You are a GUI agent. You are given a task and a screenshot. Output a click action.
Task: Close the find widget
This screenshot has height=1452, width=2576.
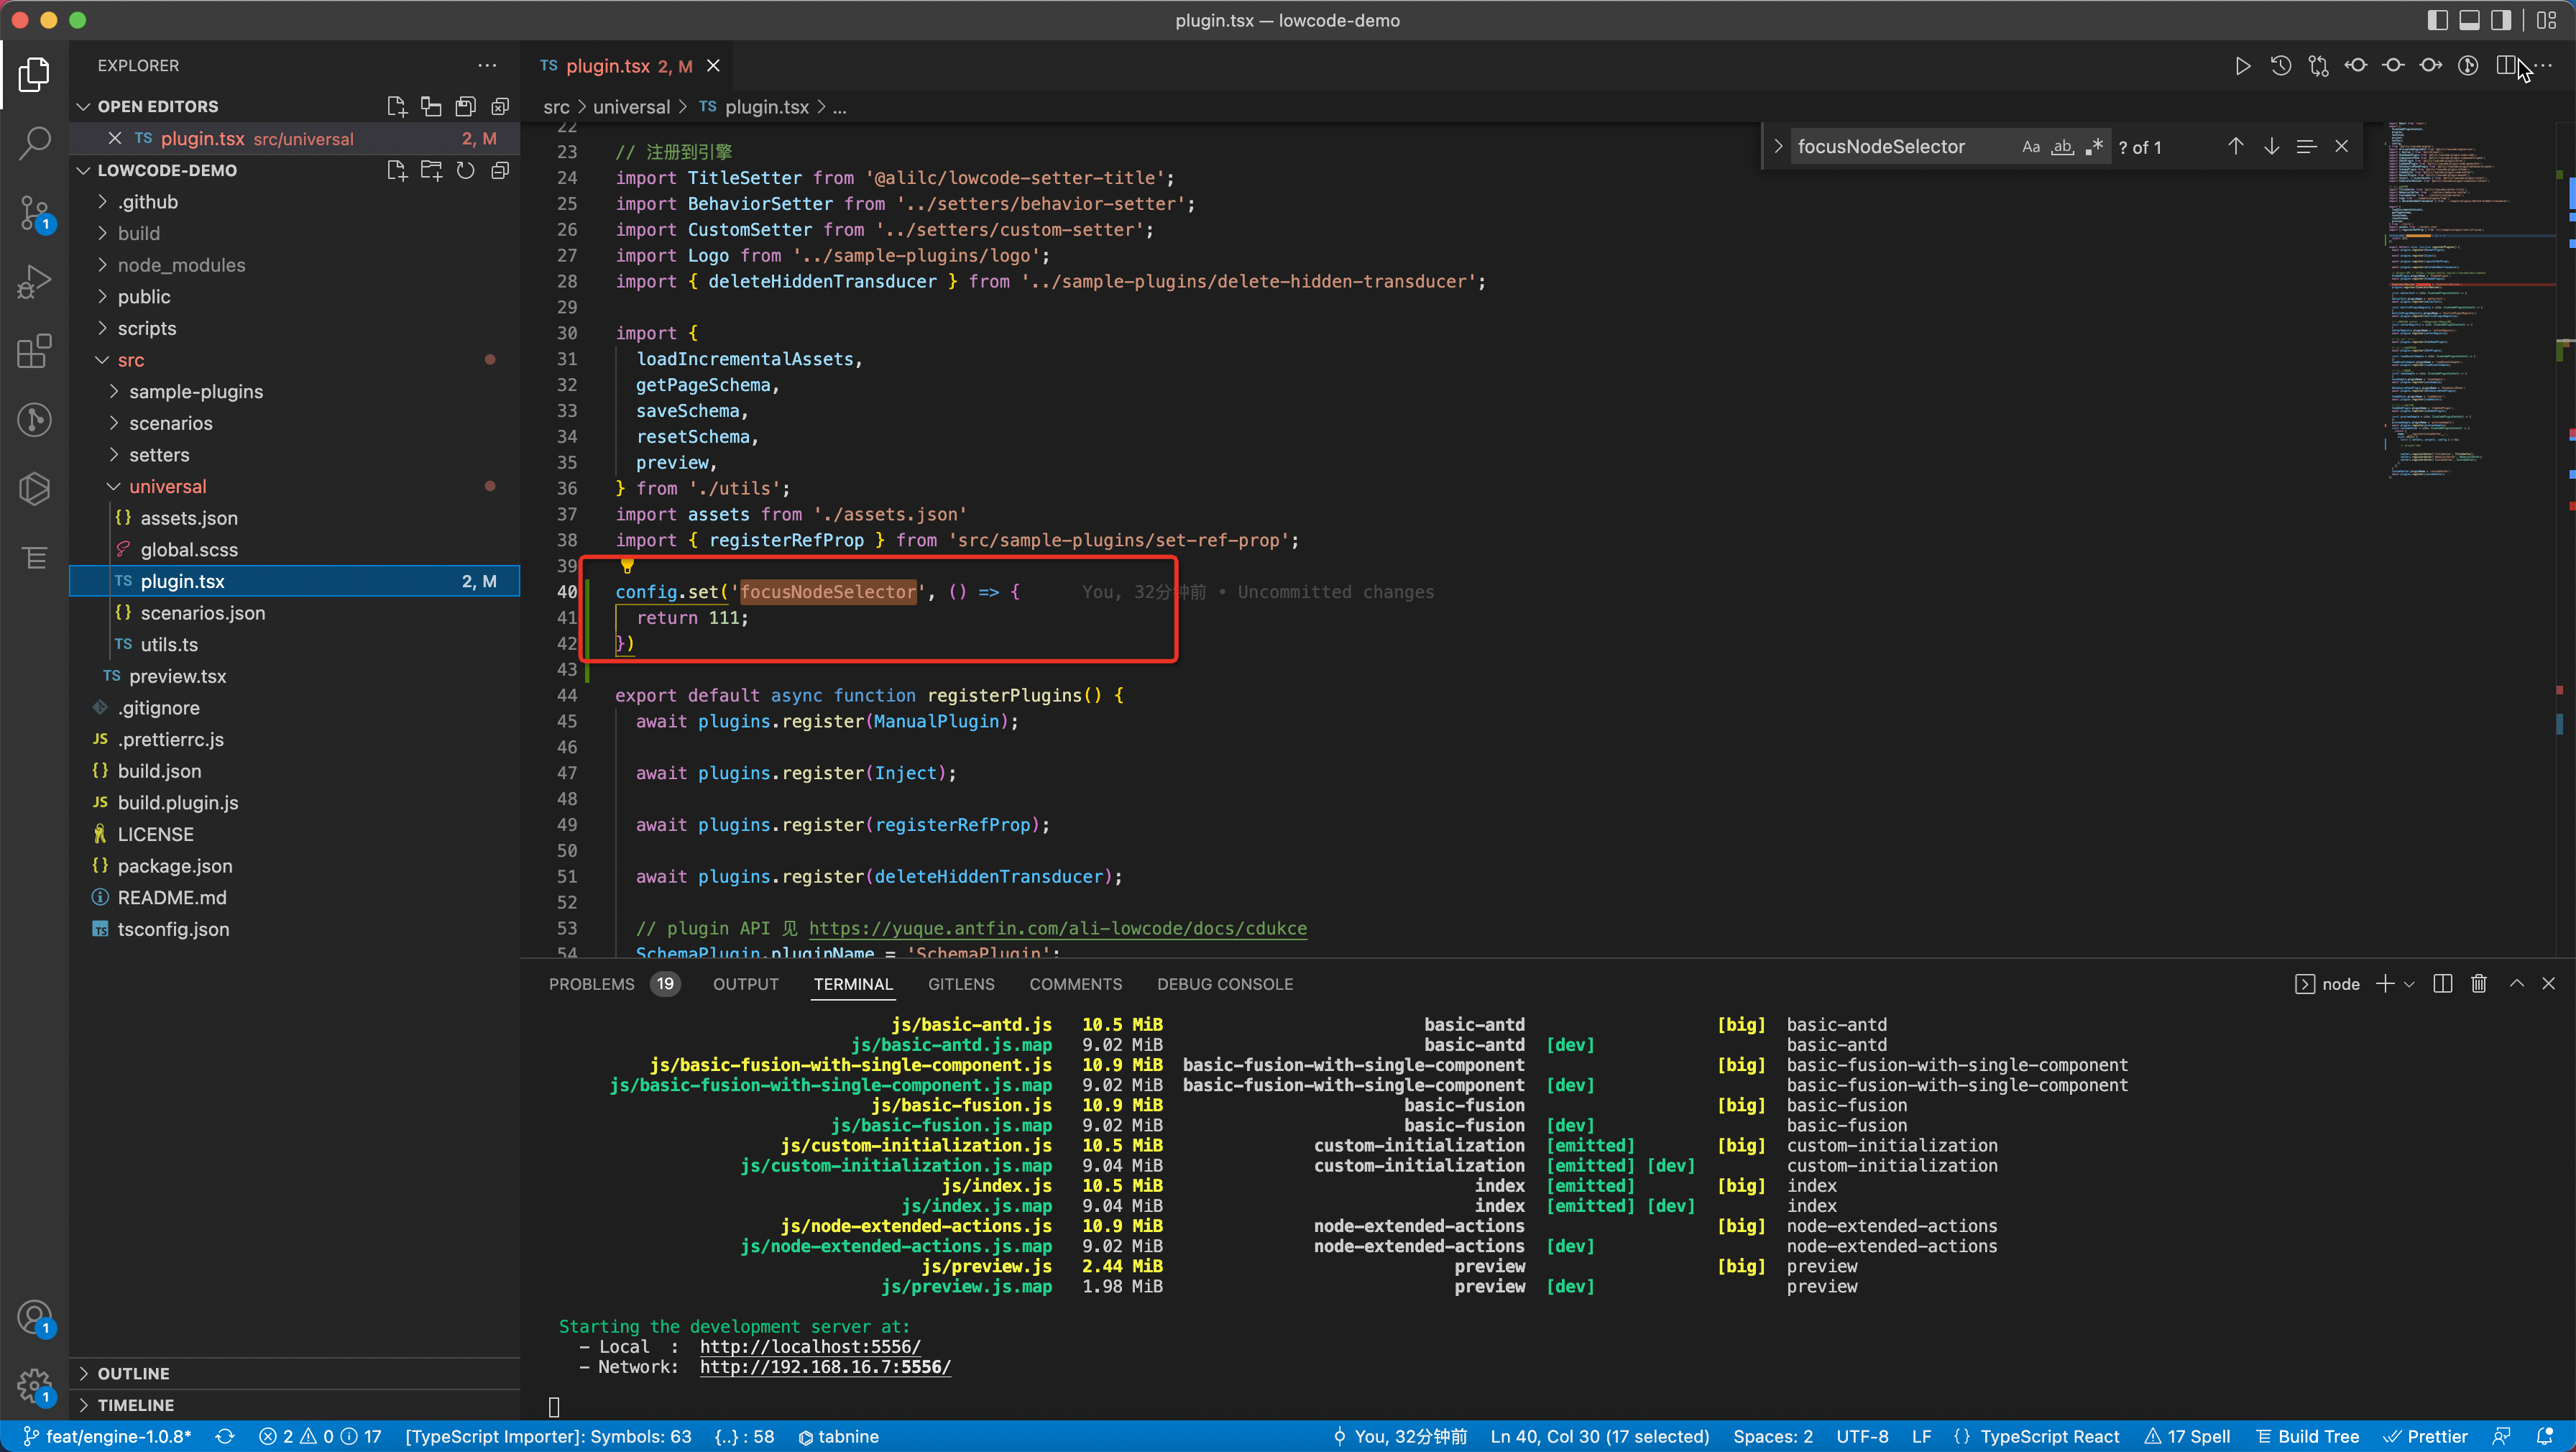(x=2342, y=147)
